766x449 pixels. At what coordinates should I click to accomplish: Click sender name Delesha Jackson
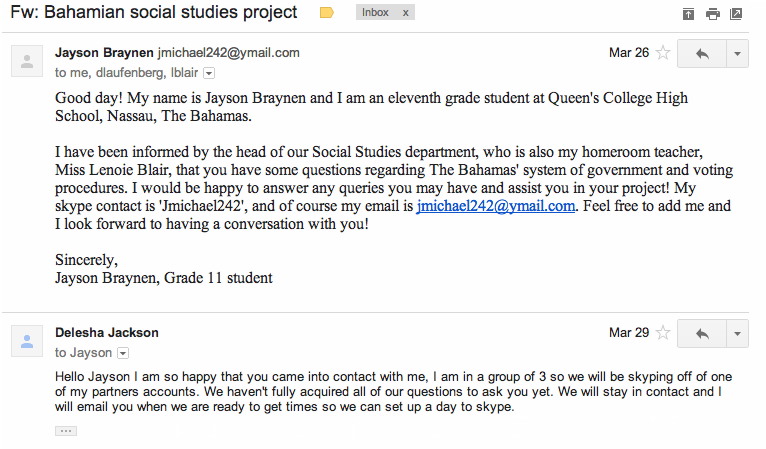tap(106, 333)
